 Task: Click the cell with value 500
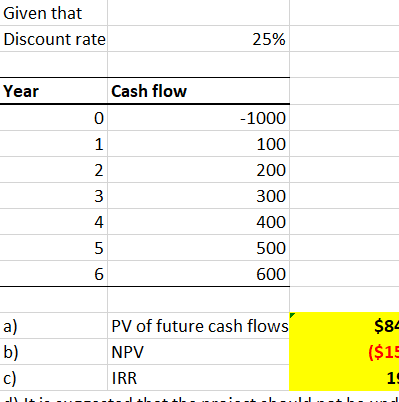[199, 248]
